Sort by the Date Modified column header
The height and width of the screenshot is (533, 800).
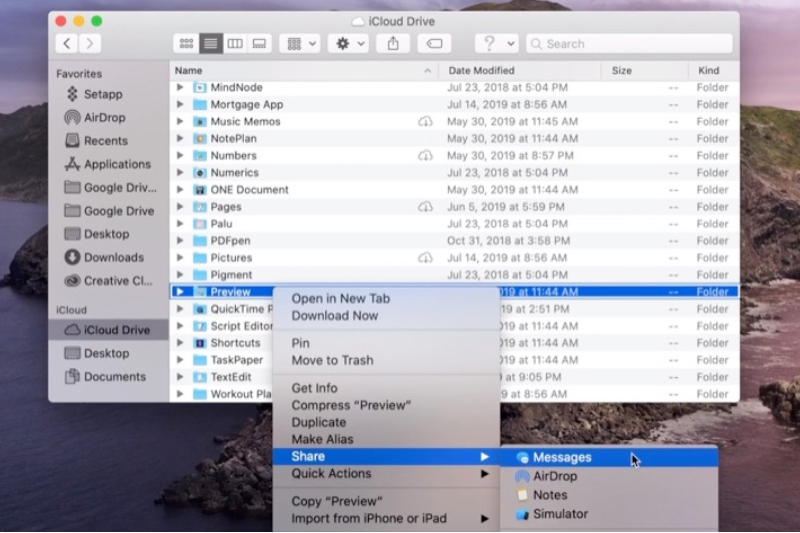pos(520,71)
